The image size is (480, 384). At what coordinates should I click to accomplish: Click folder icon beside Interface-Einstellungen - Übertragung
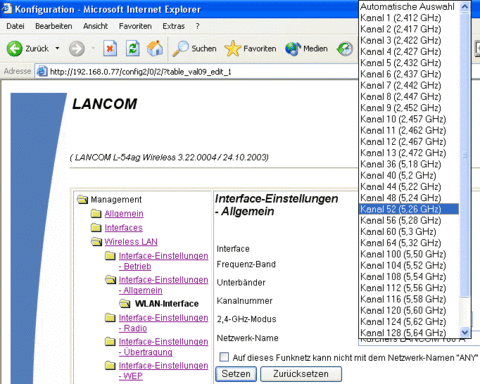pyautogui.click(x=110, y=341)
